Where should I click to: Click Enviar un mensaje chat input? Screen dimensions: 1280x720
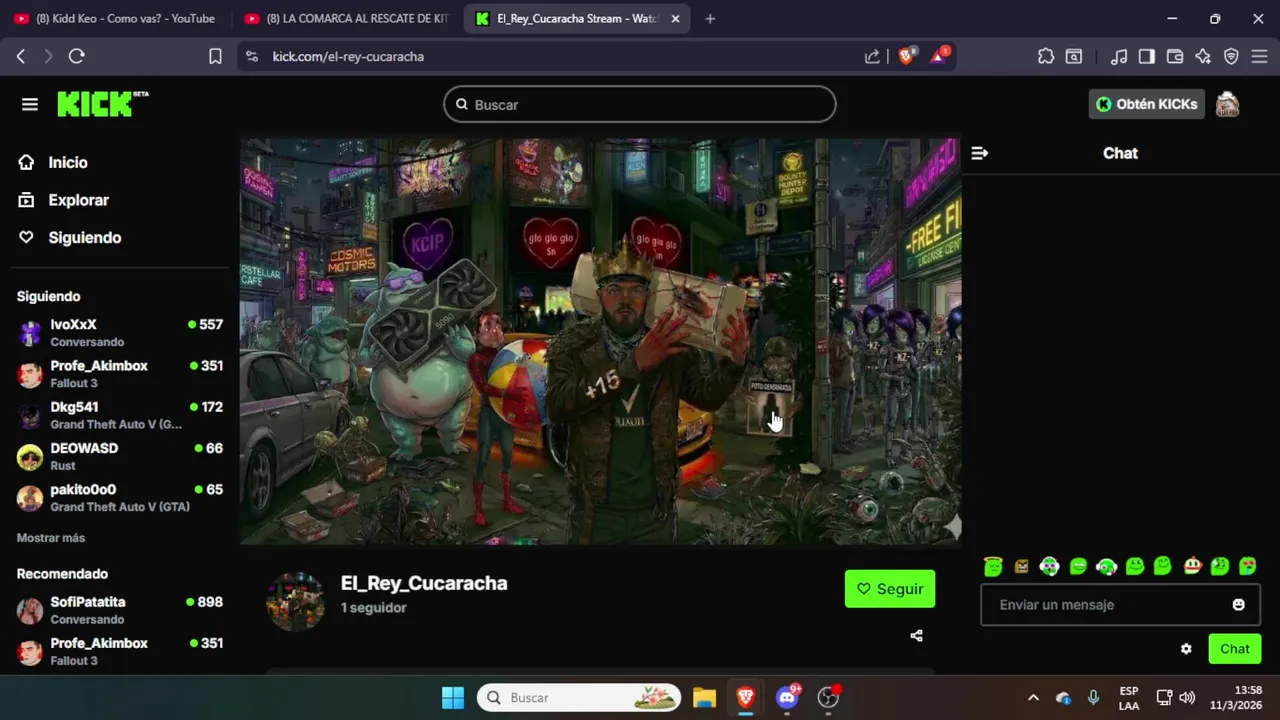point(1120,605)
